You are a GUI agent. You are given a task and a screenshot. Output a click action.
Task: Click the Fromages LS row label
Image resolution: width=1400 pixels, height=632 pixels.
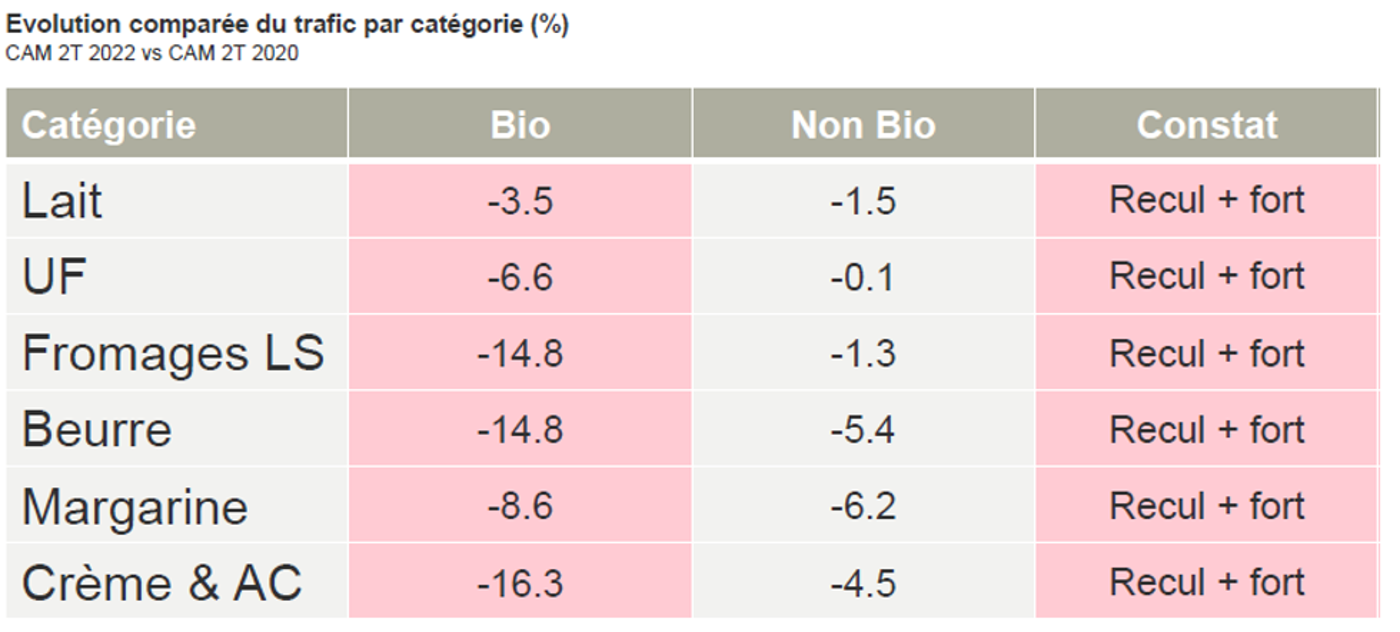point(173,354)
